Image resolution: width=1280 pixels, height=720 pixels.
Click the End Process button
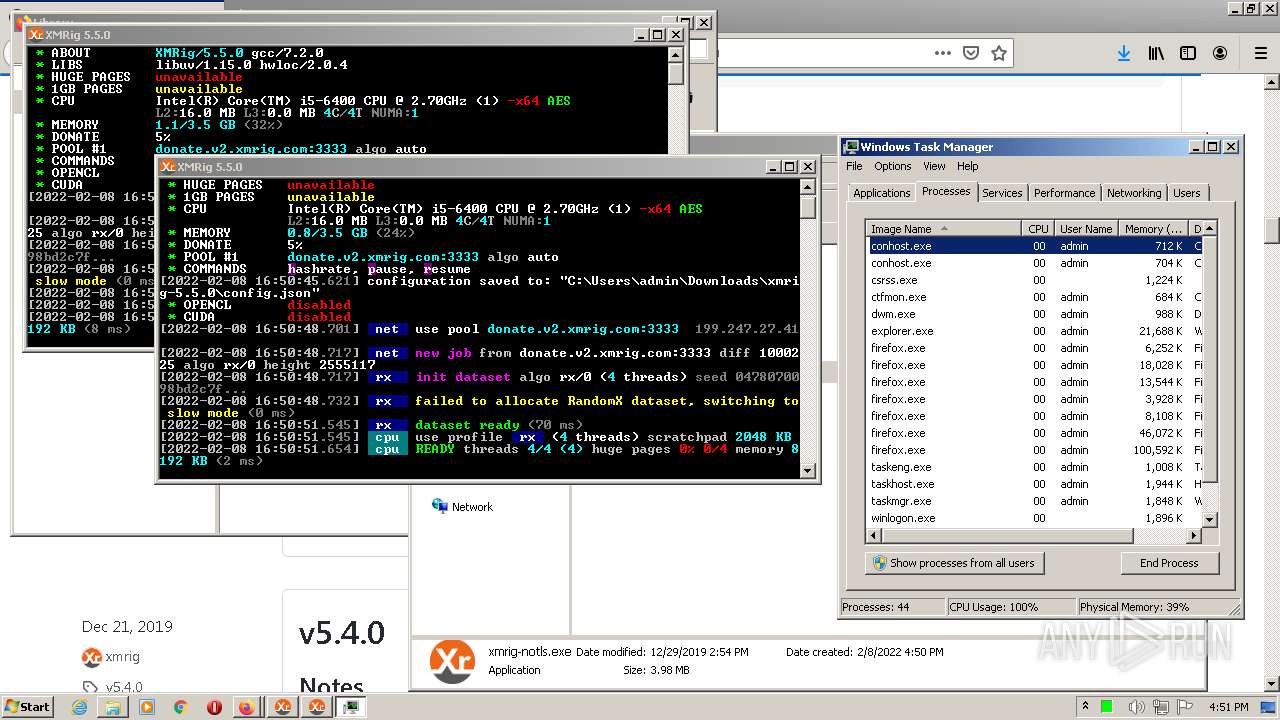[x=1169, y=563]
